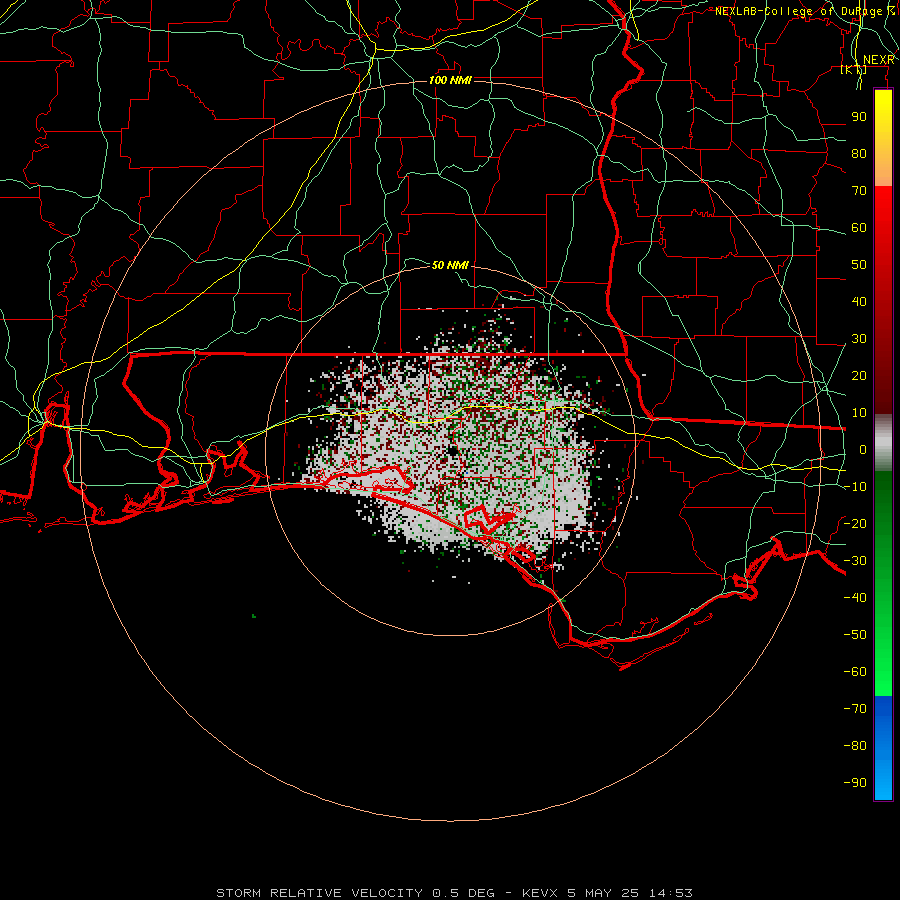Click the NEXR label near the color scale

[x=879, y=60]
